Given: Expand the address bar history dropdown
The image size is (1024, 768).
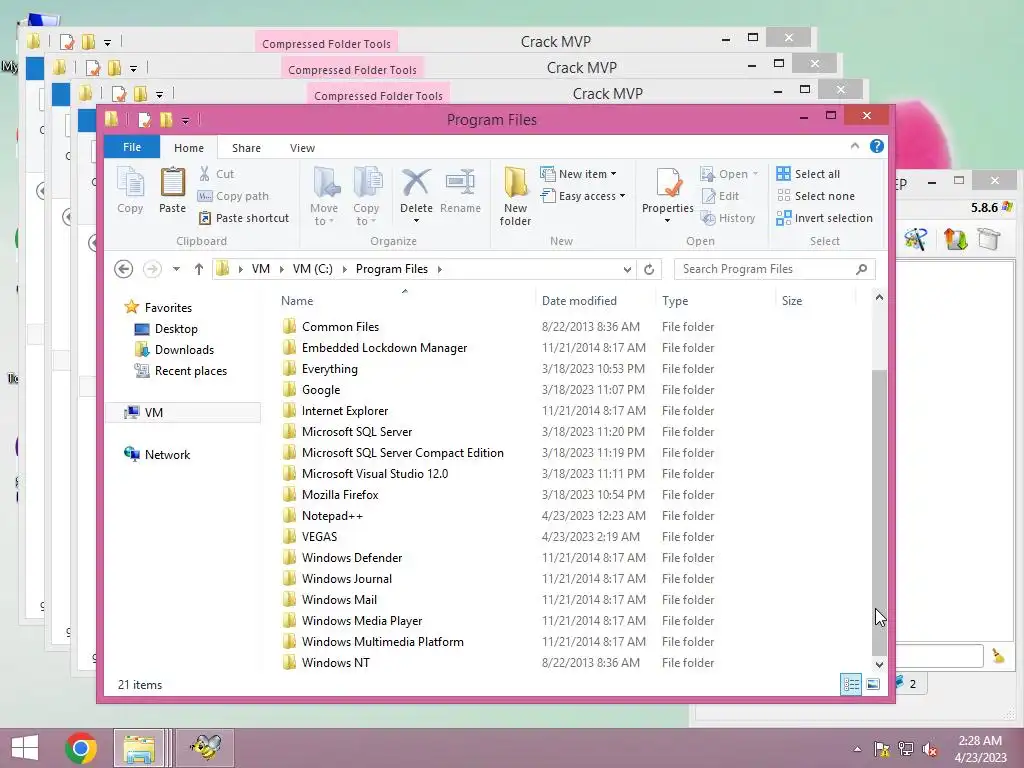Looking at the screenshot, I should (x=627, y=269).
